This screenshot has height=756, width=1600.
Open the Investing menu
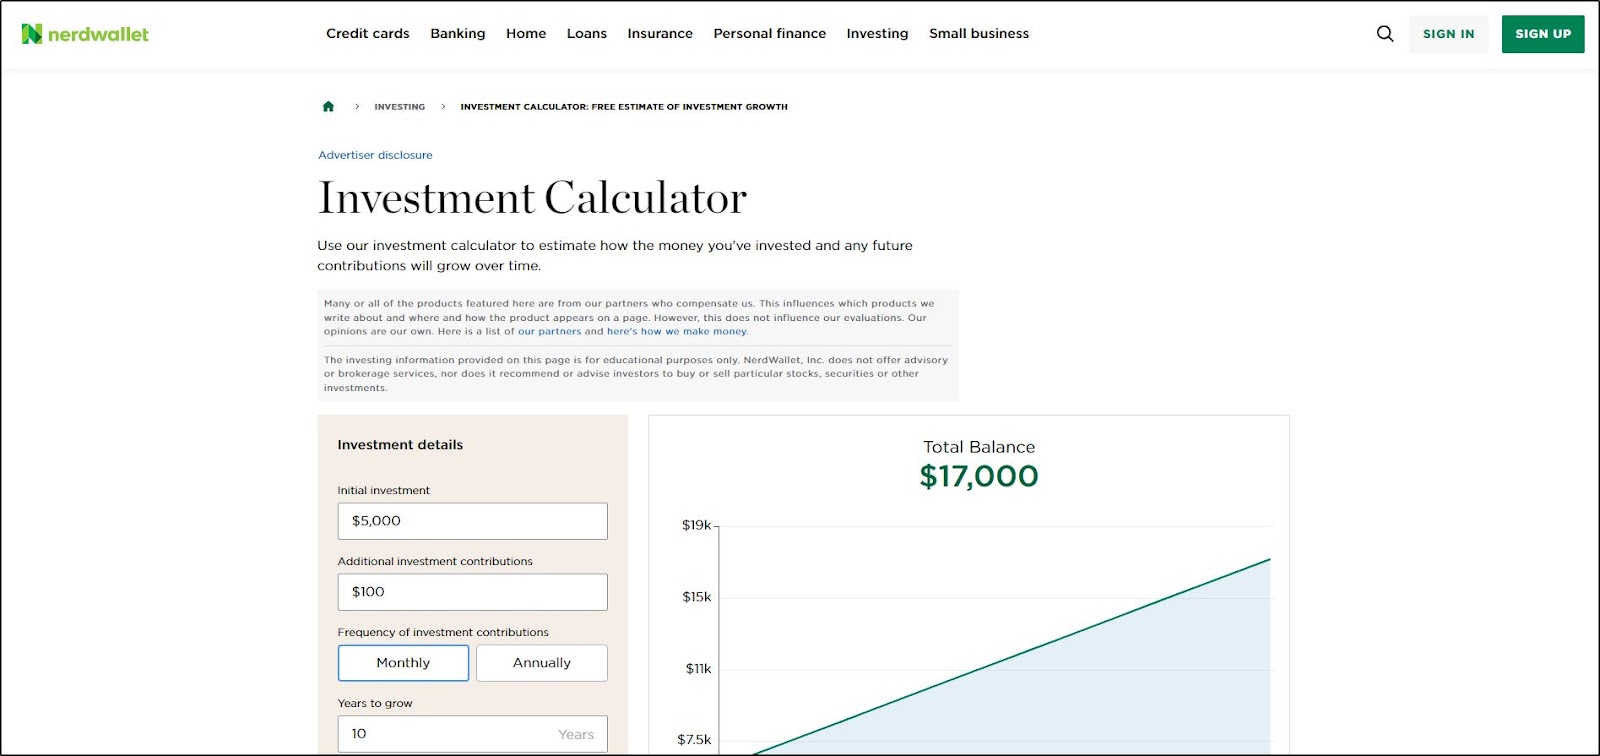(x=878, y=34)
